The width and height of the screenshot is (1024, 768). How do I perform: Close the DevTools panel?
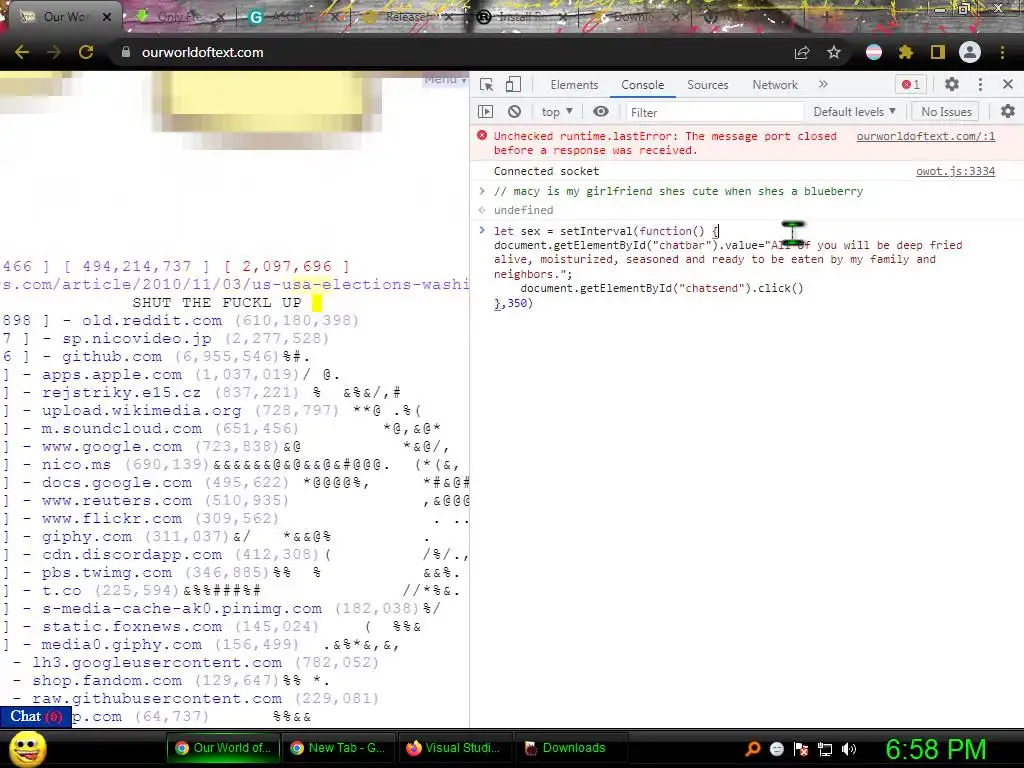coord(1008,84)
